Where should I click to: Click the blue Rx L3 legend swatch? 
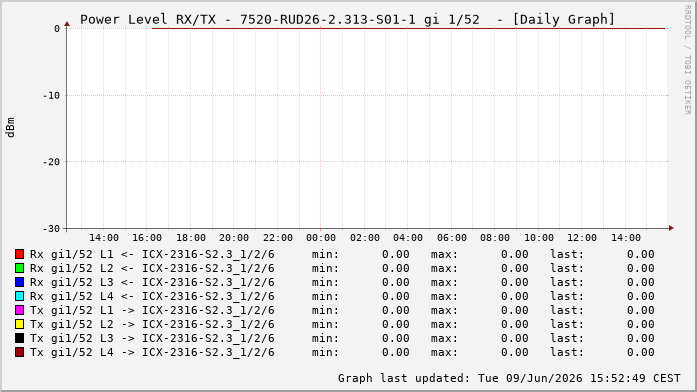coord(19,282)
